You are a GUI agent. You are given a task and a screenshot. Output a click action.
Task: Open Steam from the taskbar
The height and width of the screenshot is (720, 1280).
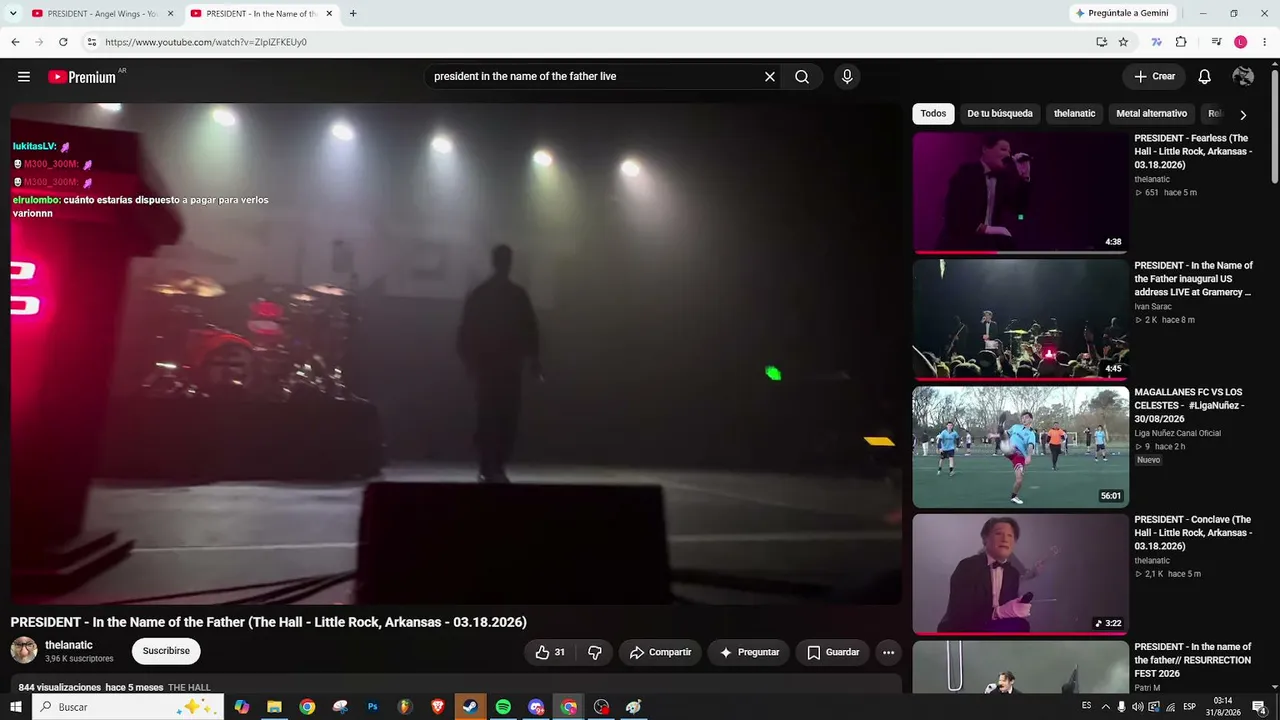click(470, 707)
